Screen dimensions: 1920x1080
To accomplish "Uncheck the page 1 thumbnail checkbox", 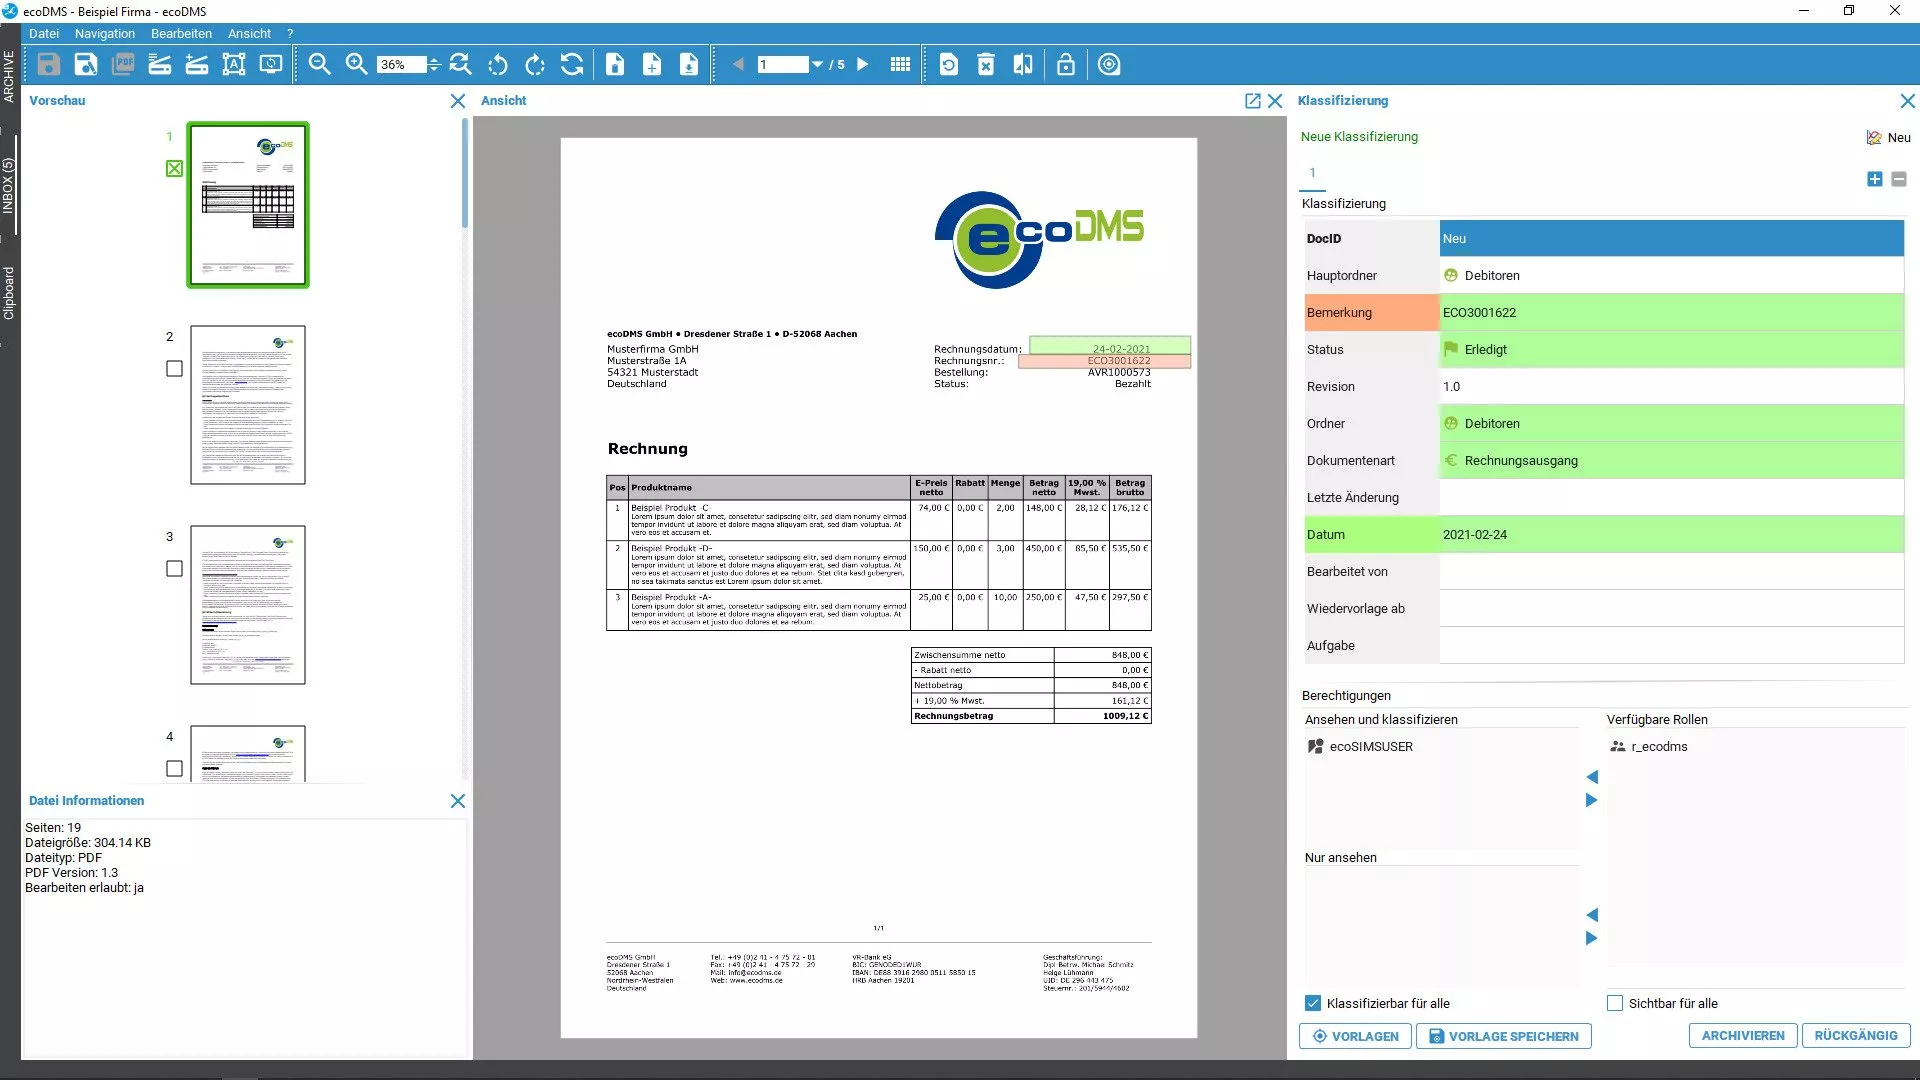I will [x=174, y=169].
